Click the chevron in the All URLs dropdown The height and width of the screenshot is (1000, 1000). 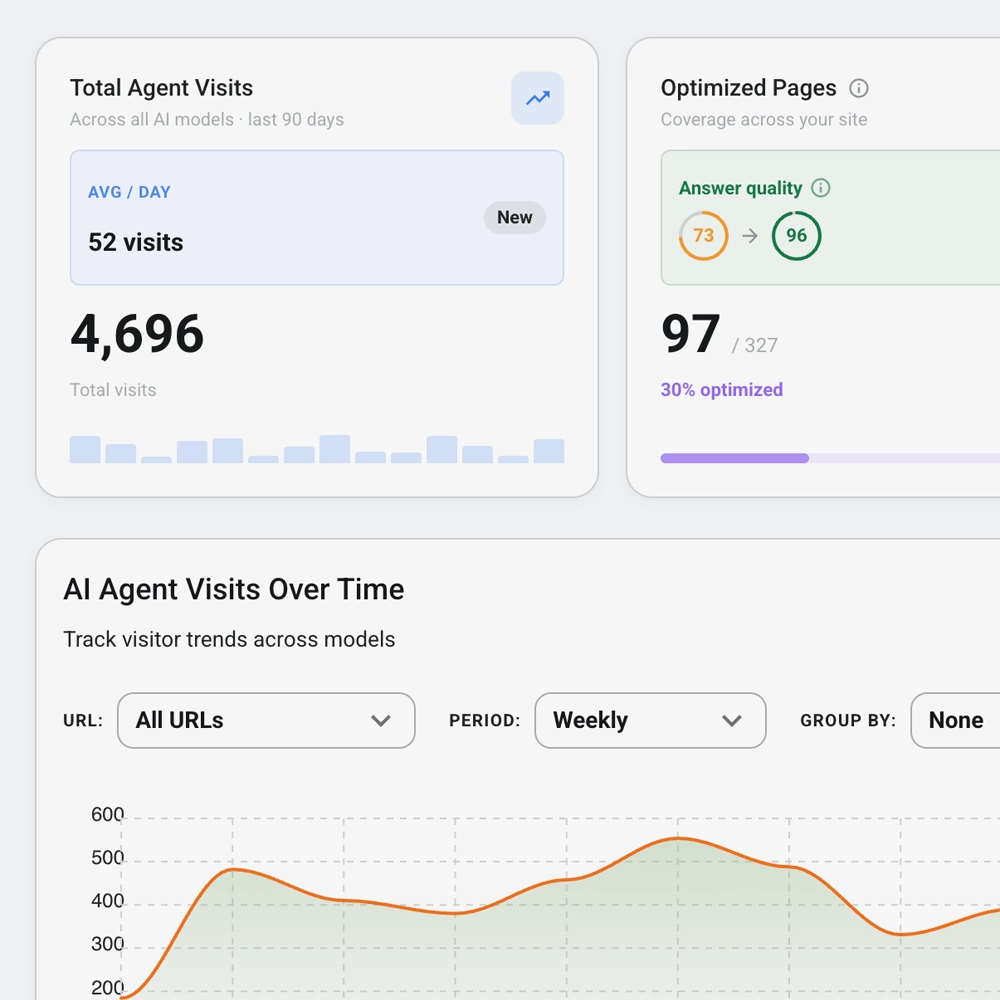coord(381,721)
